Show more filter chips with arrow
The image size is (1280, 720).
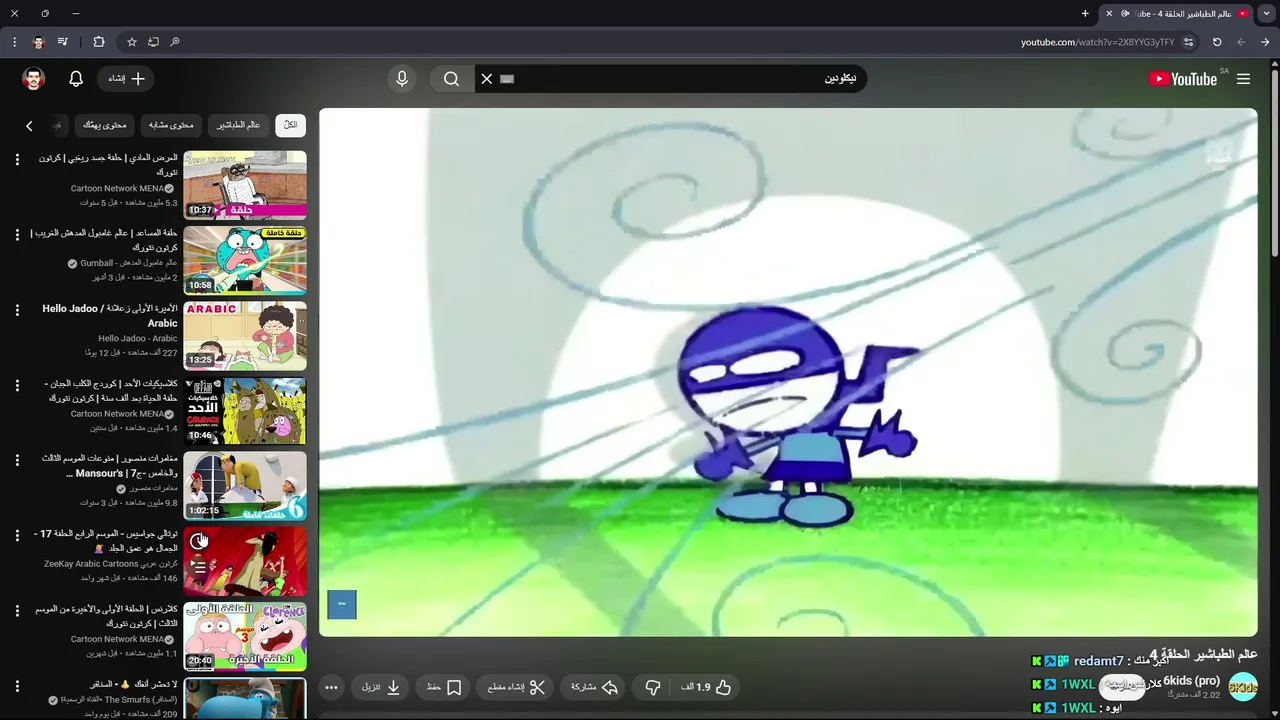pos(29,126)
